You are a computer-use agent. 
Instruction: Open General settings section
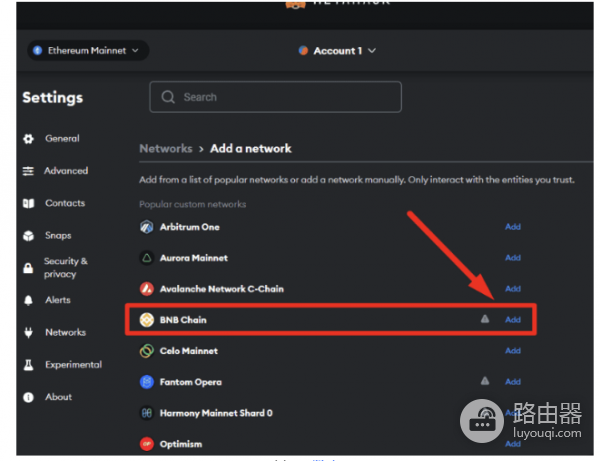[62, 139]
